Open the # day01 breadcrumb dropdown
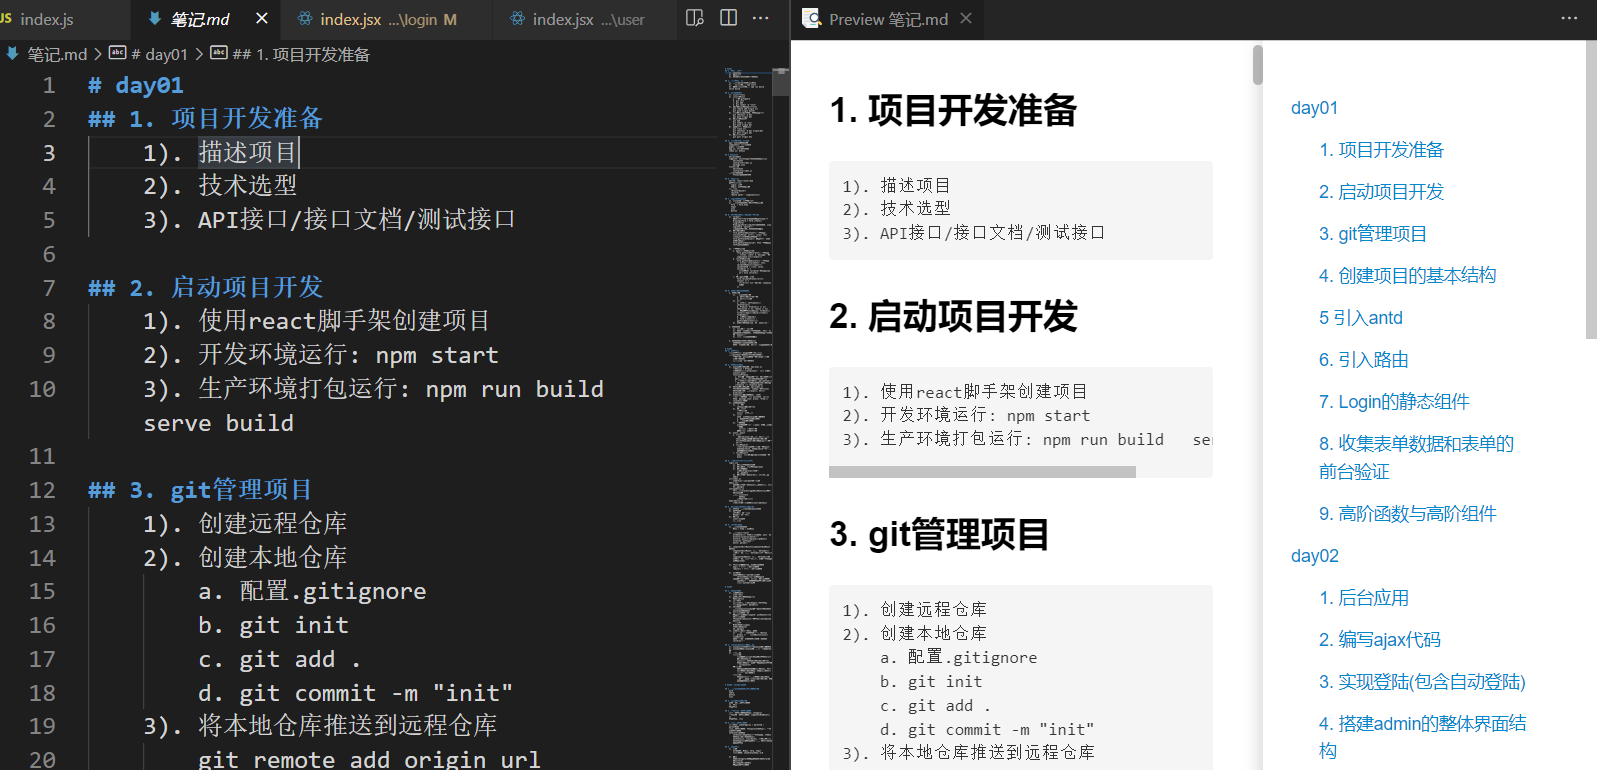Image resolution: width=1597 pixels, height=770 pixels. (158, 54)
